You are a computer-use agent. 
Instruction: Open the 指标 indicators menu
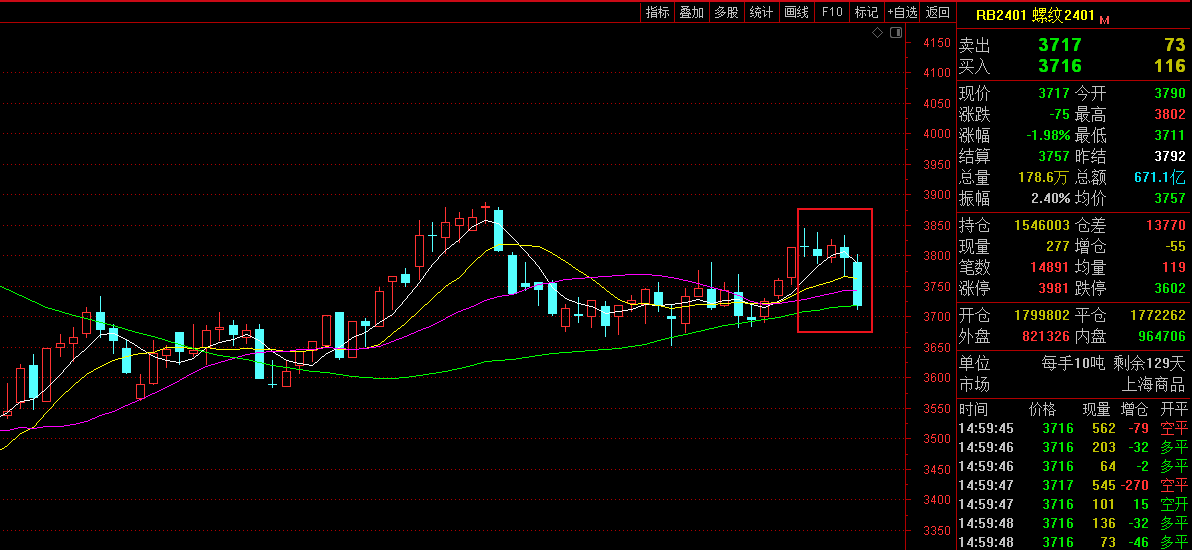coord(657,12)
